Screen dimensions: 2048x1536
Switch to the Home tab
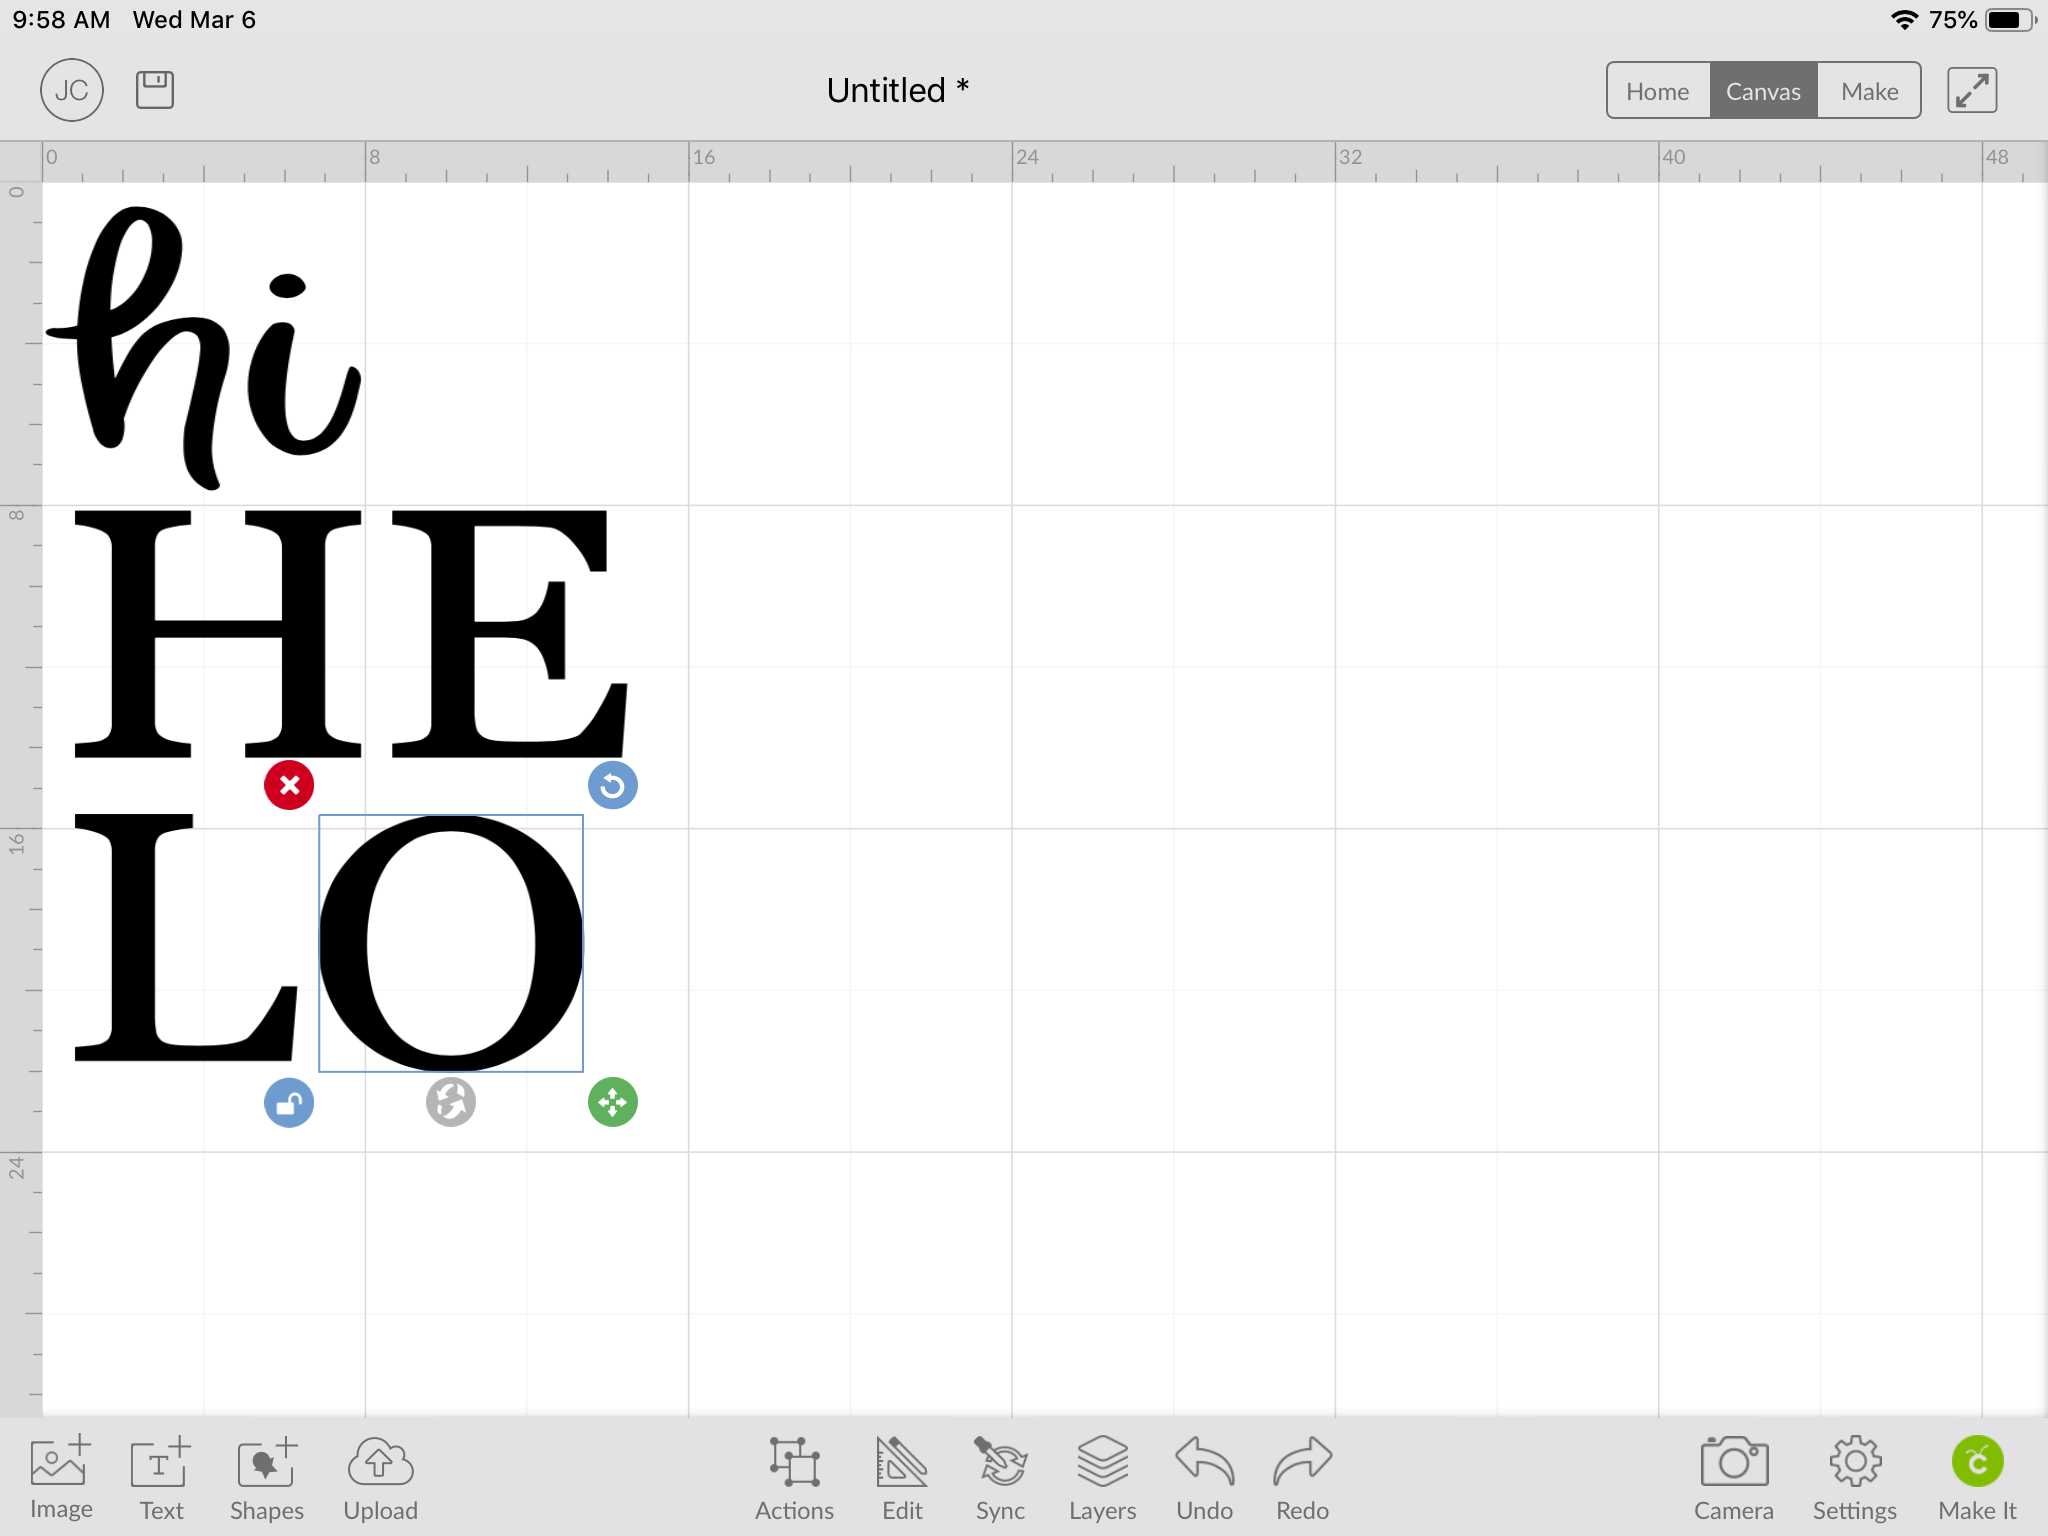(1657, 91)
